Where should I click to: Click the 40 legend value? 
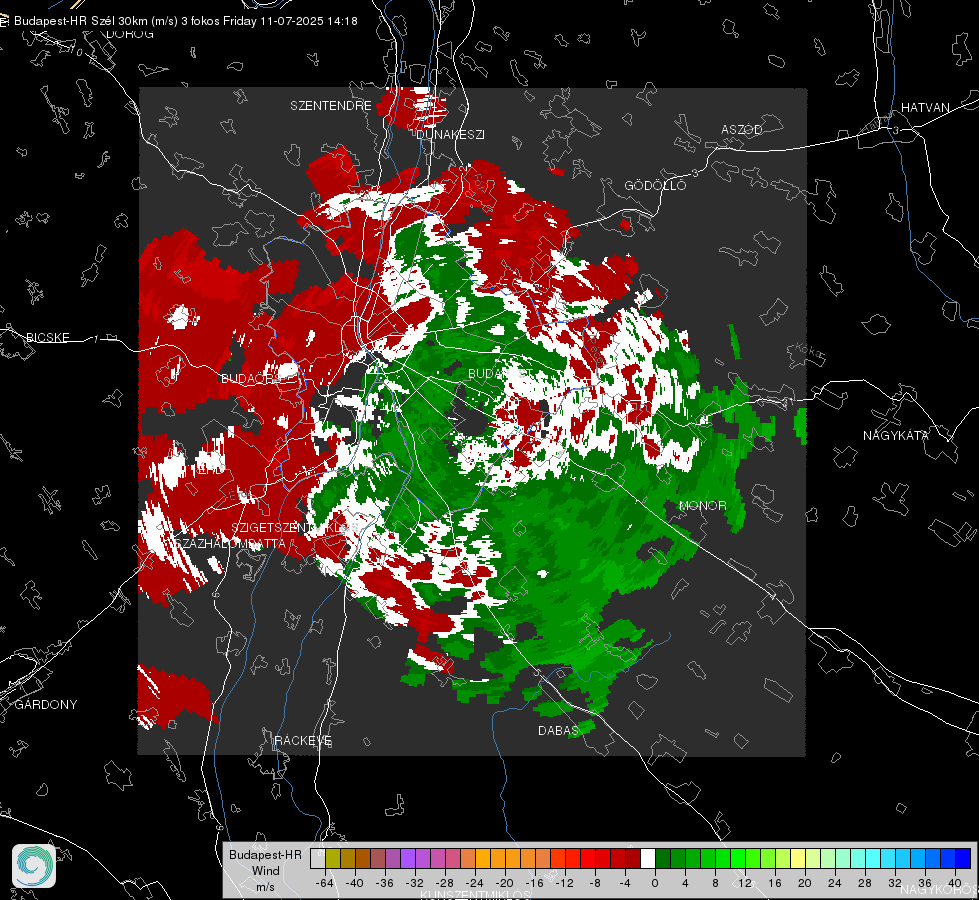(955, 883)
